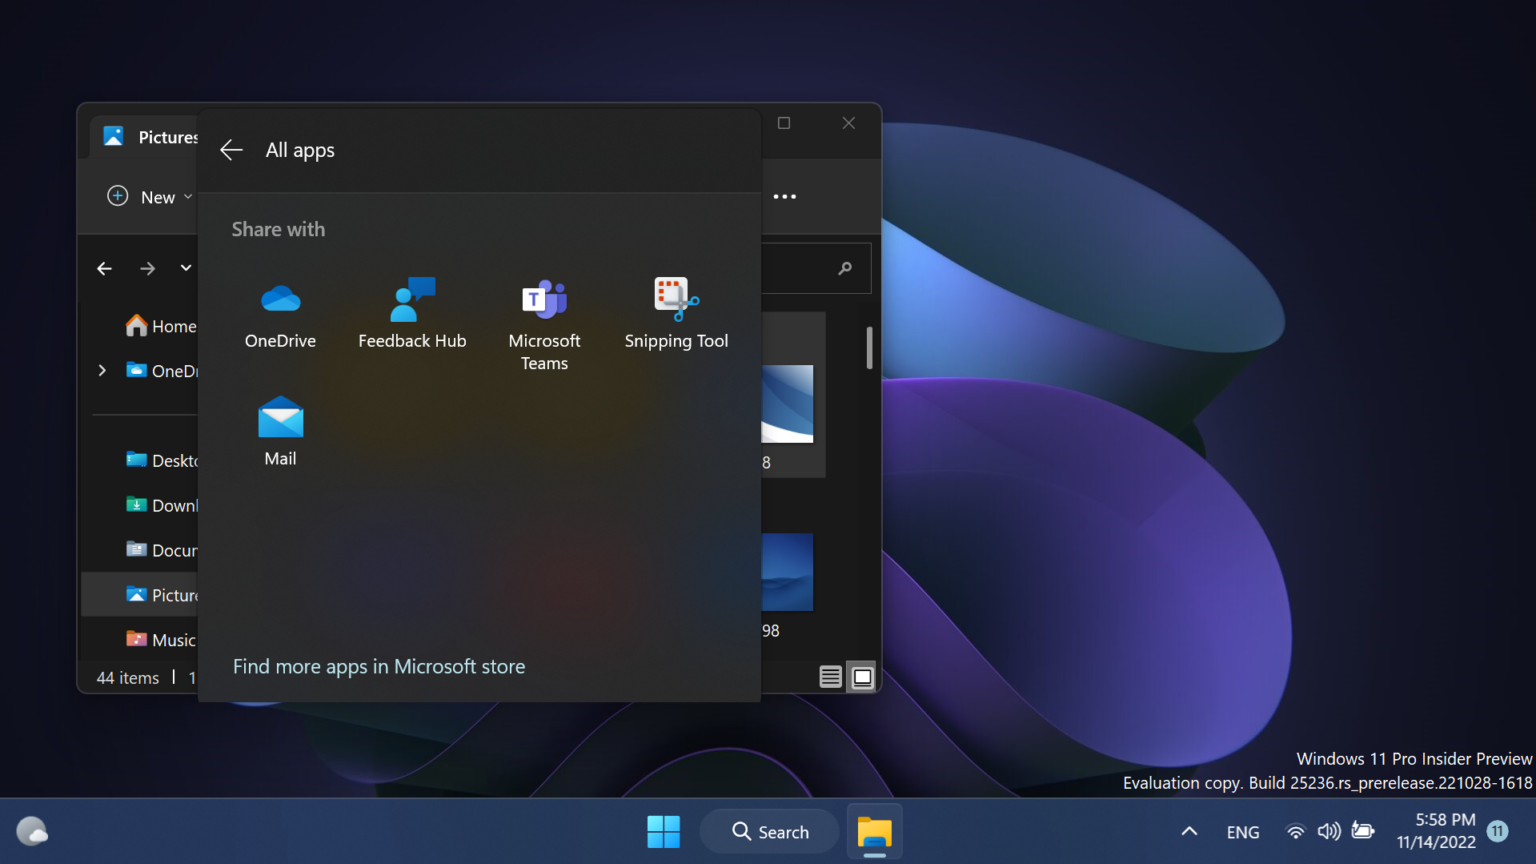Open the volume control in system tray

pyautogui.click(x=1329, y=831)
